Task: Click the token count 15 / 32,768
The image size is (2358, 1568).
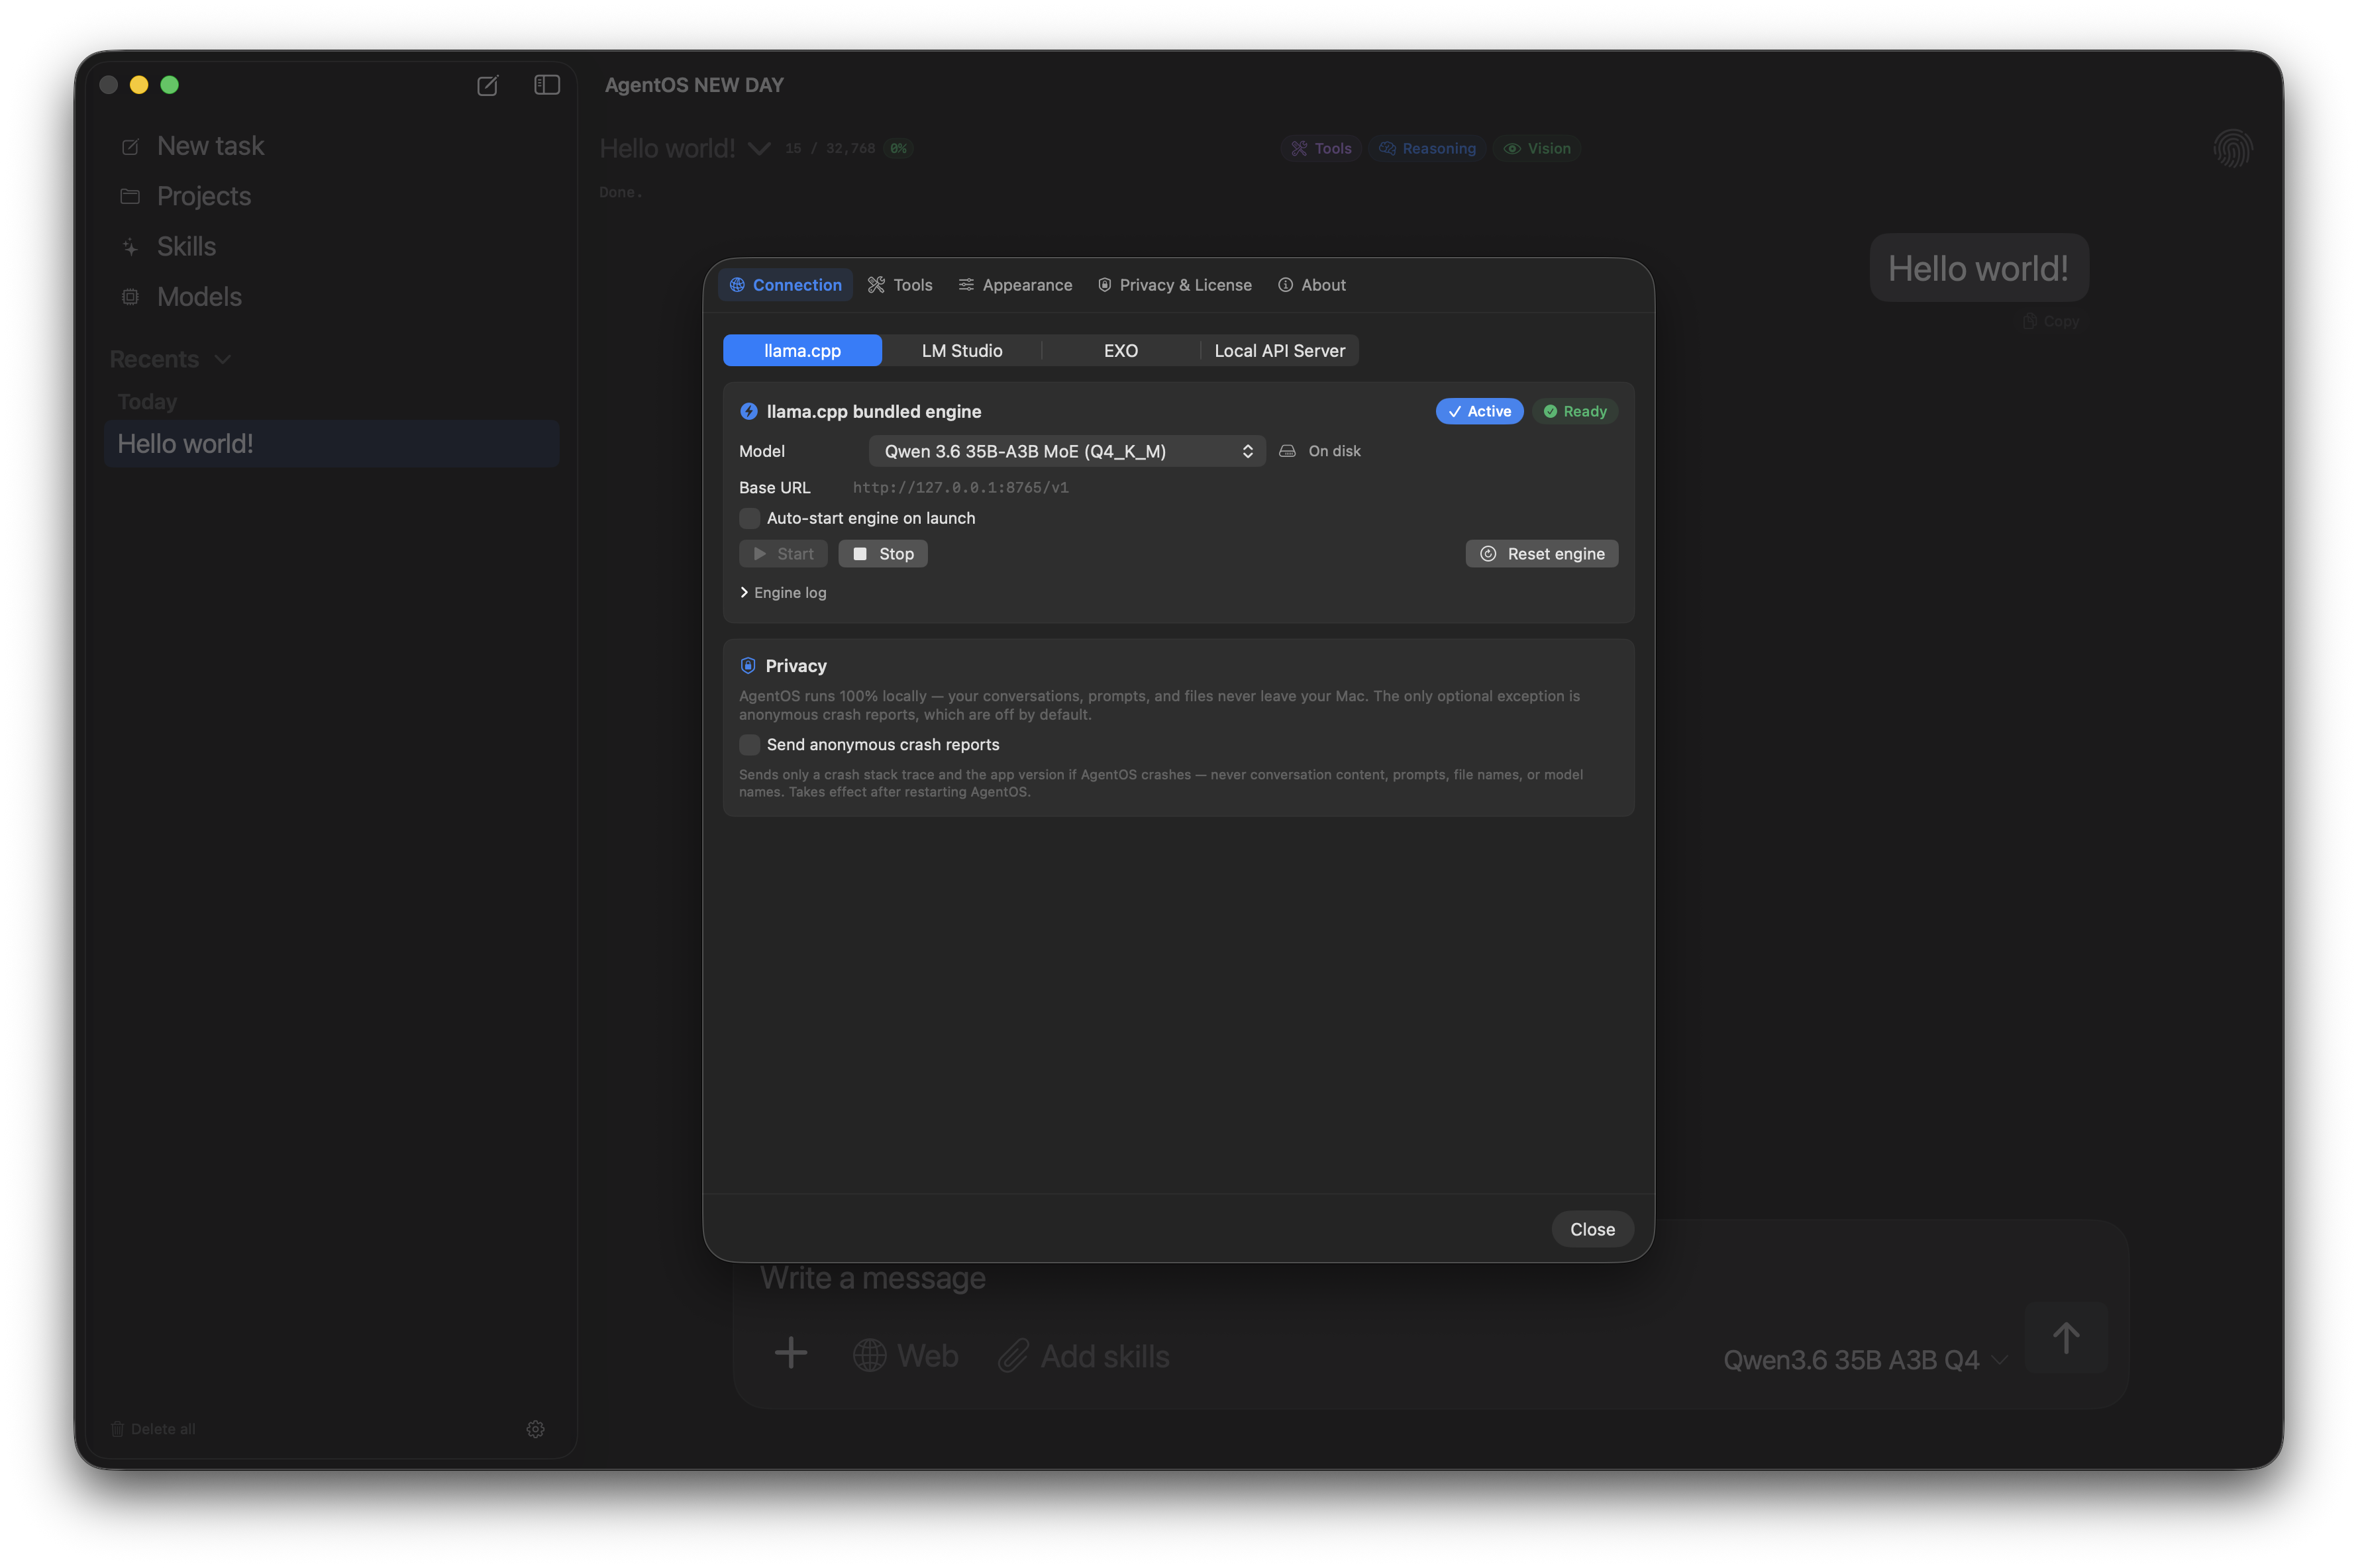Action: click(830, 148)
